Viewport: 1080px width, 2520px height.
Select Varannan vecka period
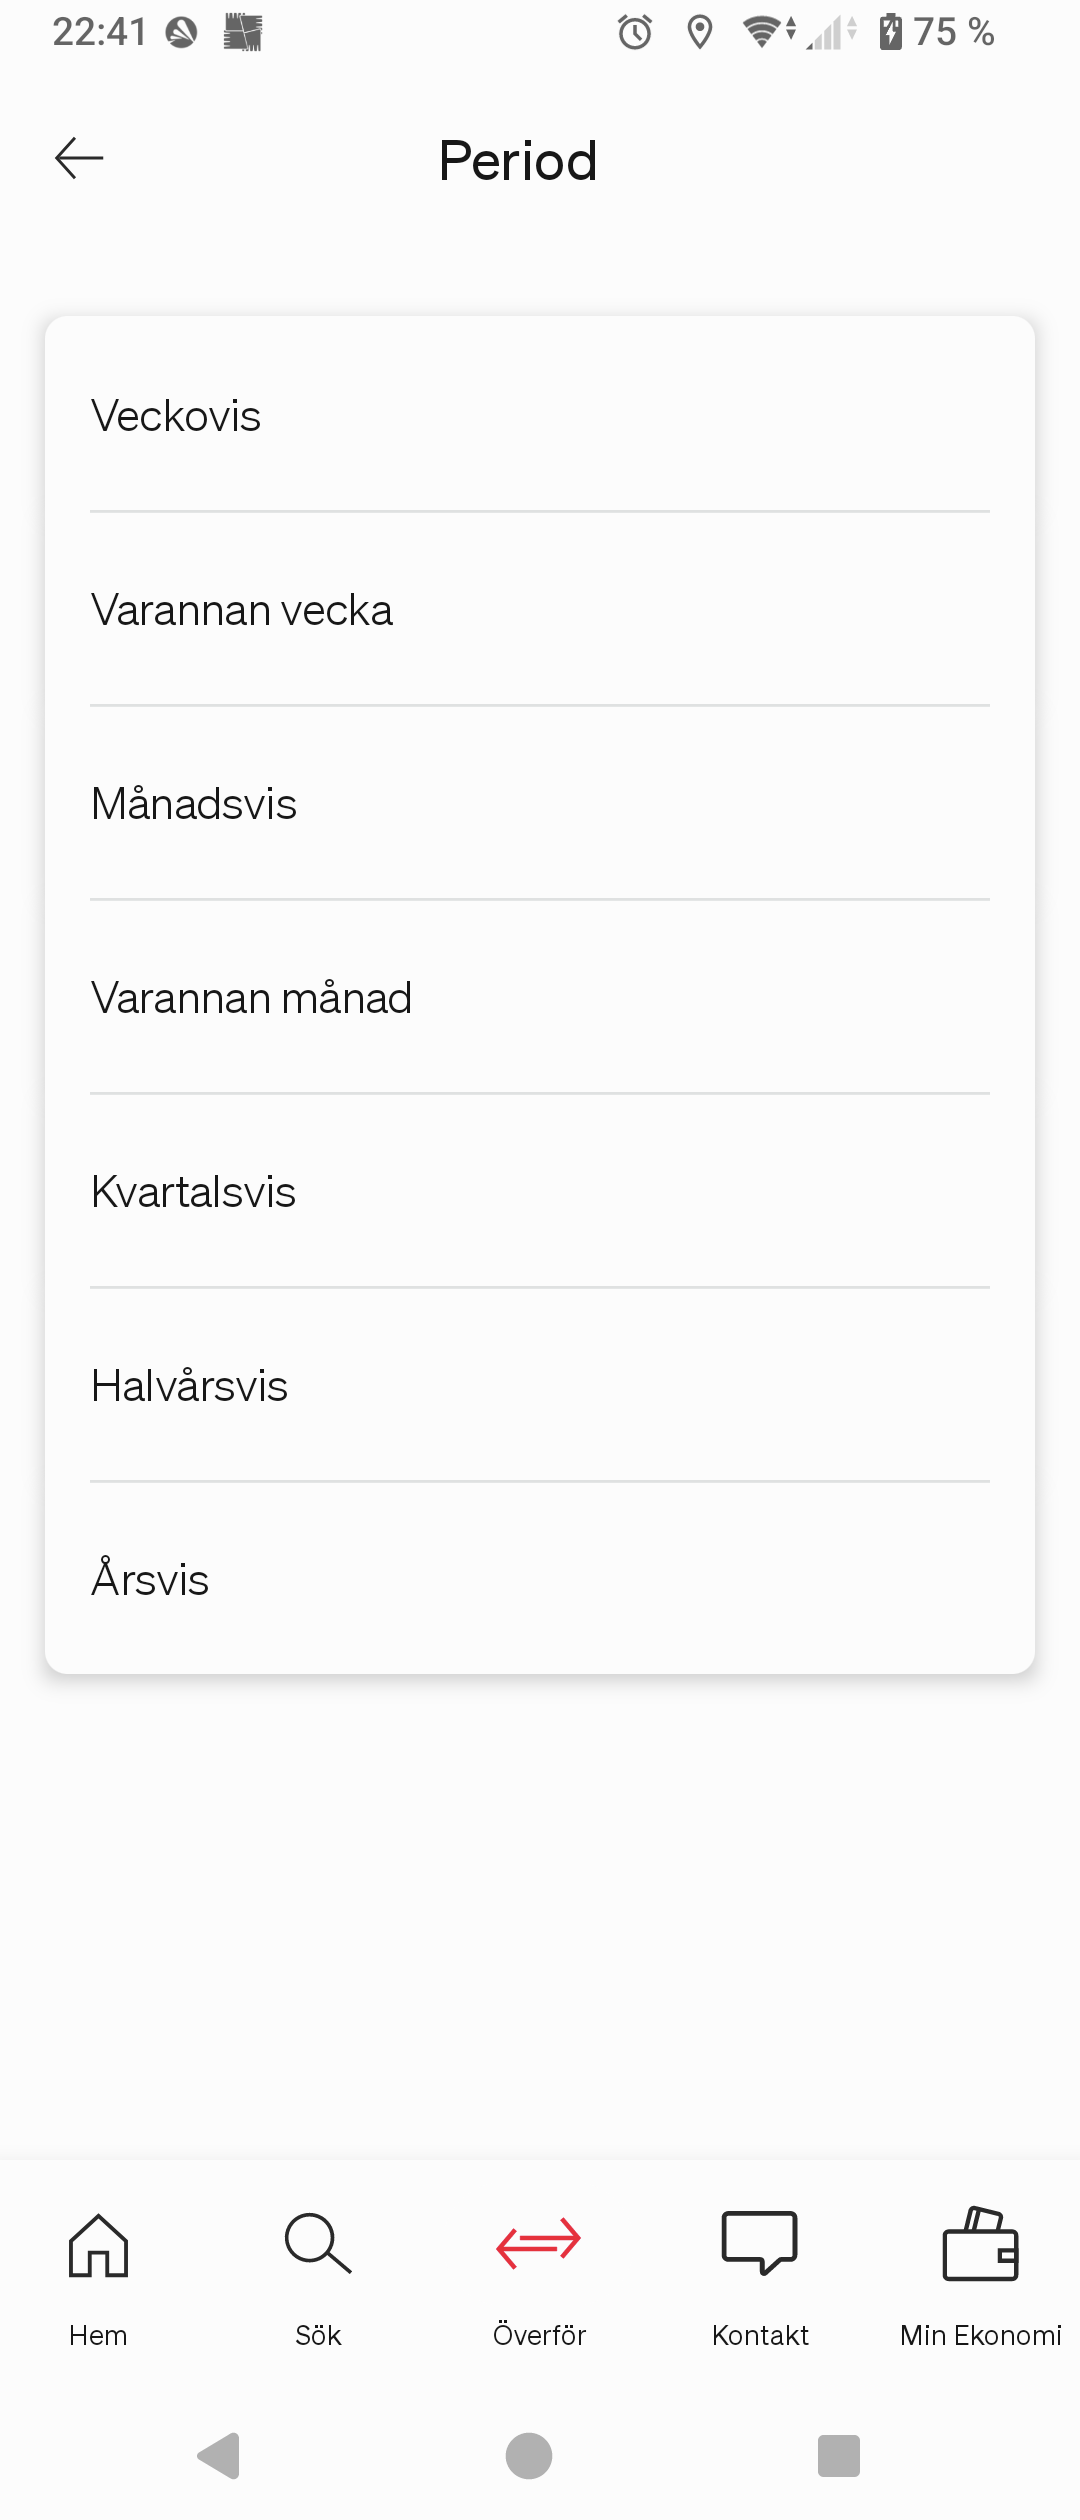click(x=540, y=610)
